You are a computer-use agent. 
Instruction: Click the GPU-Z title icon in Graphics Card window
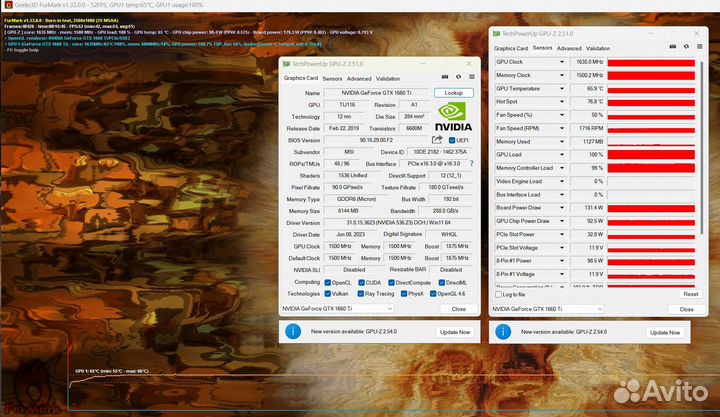pyautogui.click(x=286, y=64)
